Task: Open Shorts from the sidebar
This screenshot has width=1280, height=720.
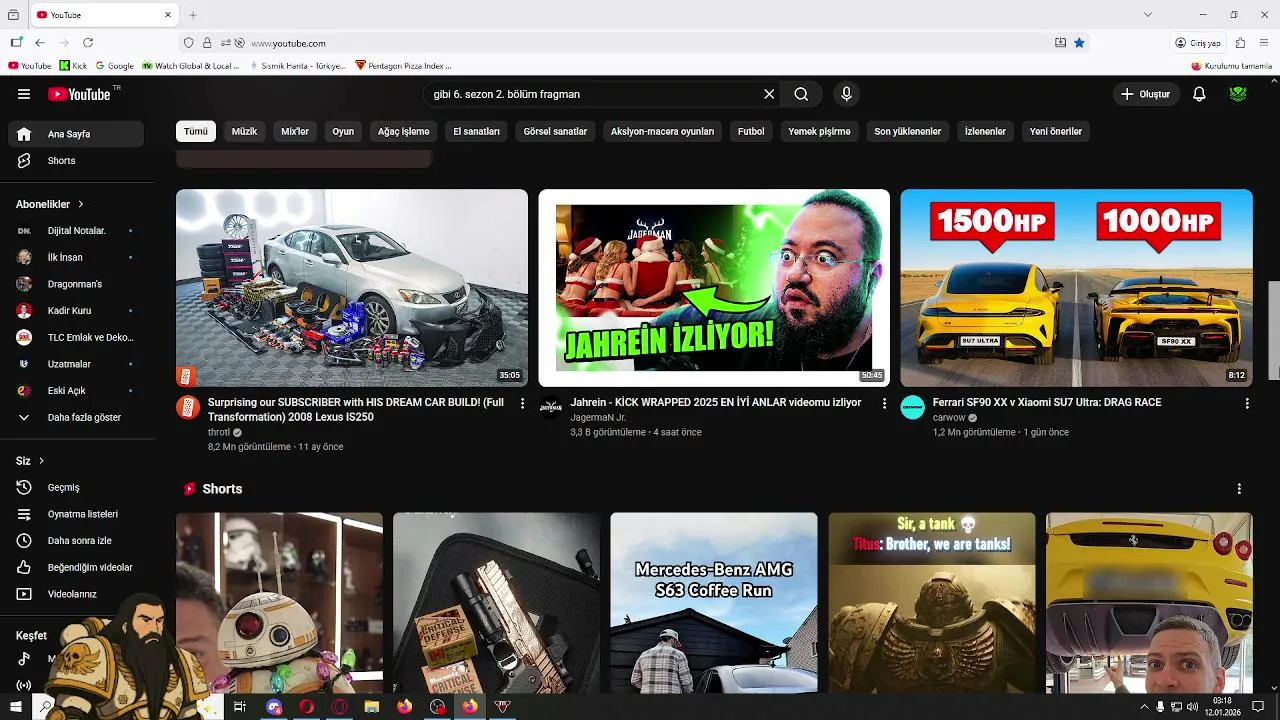Action: (76, 161)
